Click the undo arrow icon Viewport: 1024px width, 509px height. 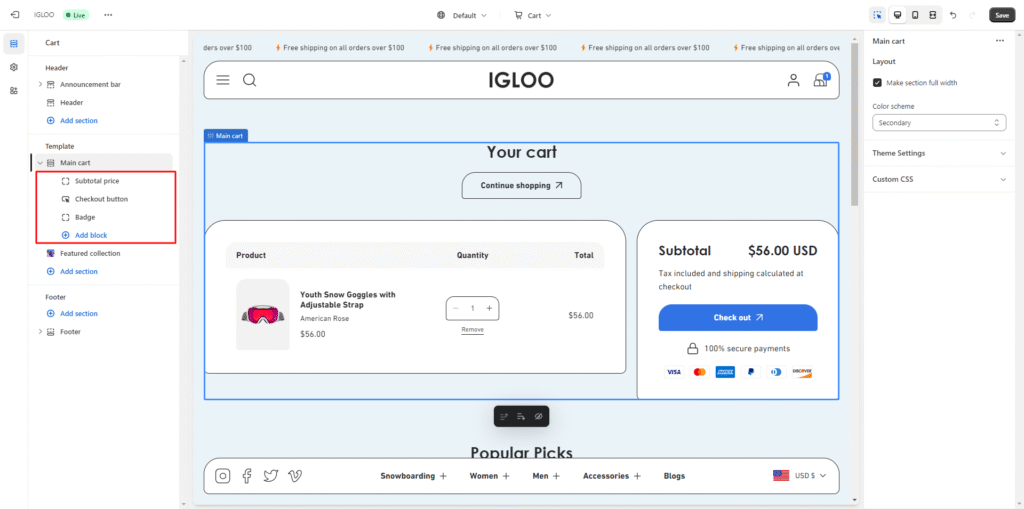tap(953, 15)
